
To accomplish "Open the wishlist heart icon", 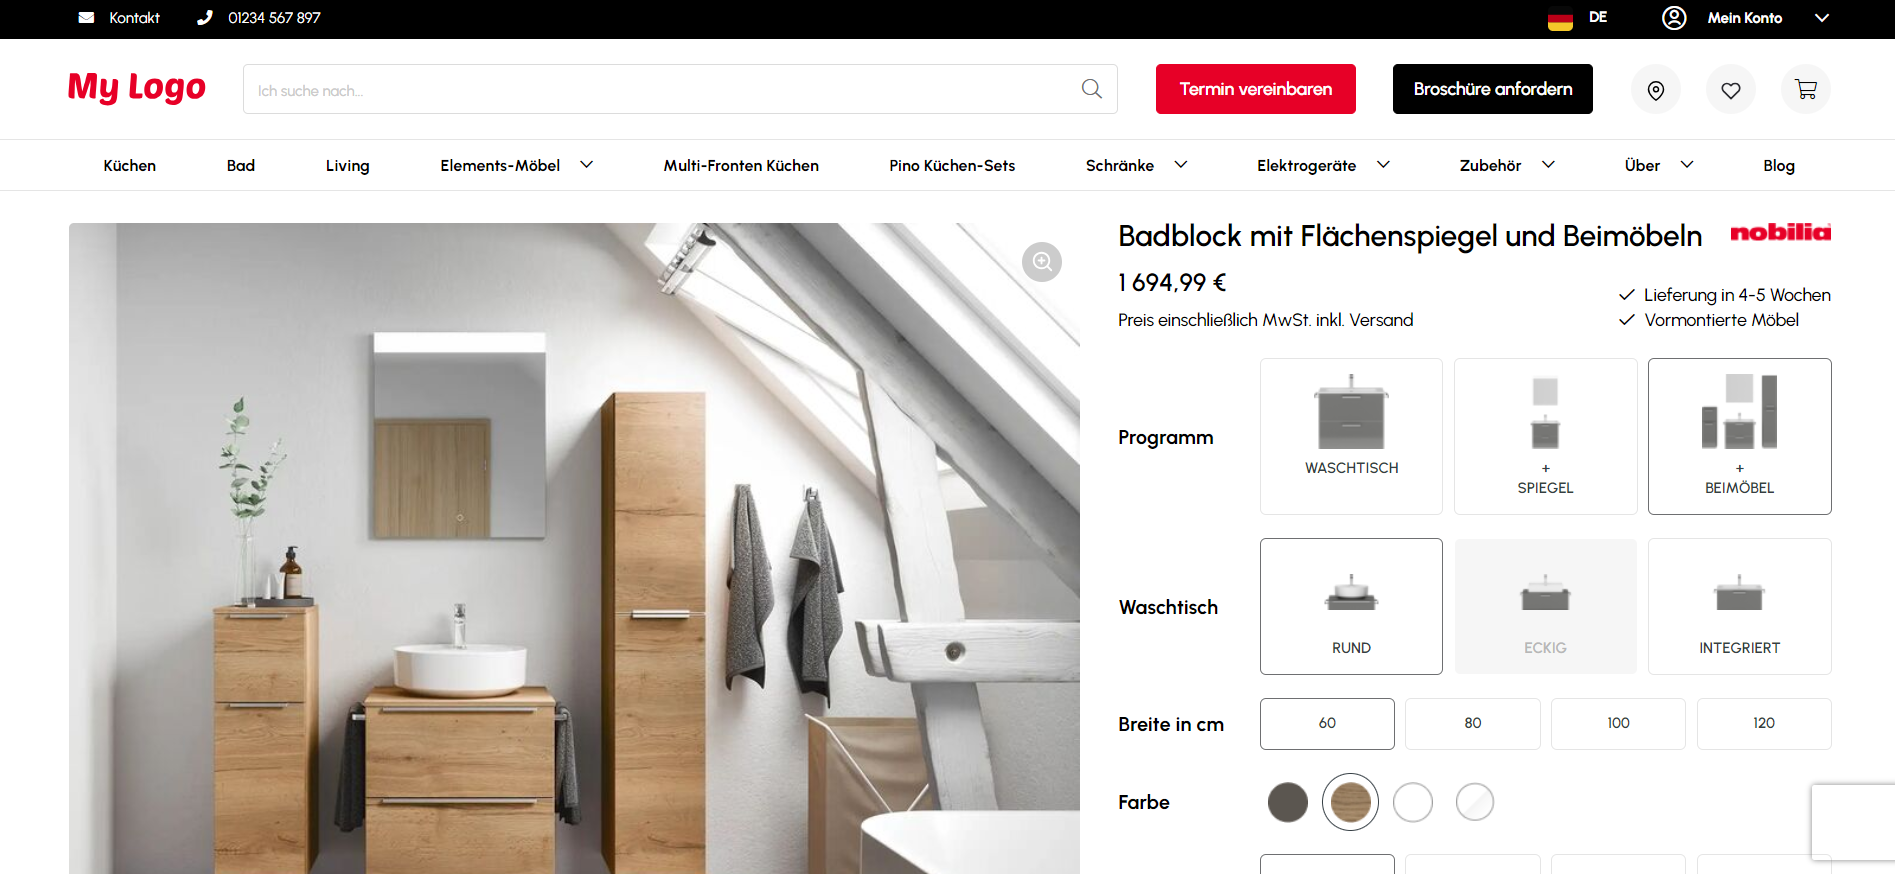I will (x=1731, y=90).
